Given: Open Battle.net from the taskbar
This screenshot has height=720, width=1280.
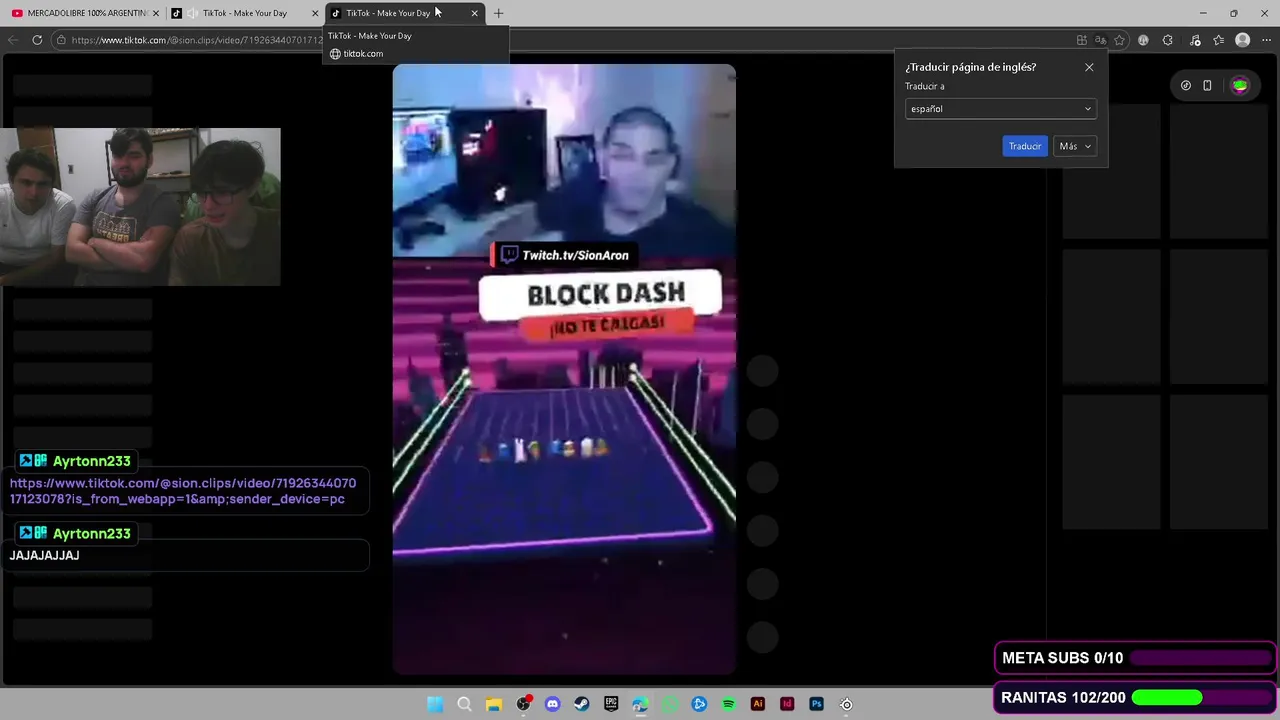Looking at the screenshot, I should (699, 704).
